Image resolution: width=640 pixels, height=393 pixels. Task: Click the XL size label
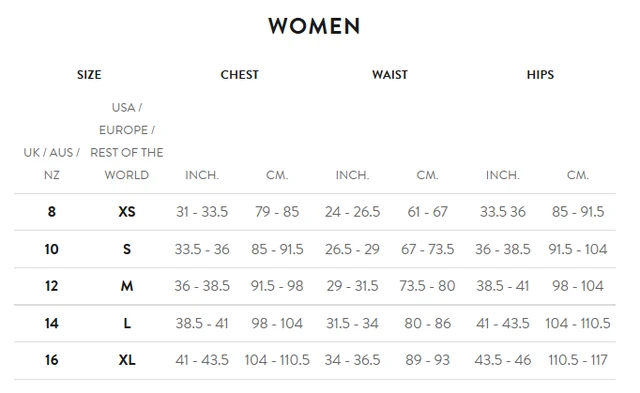127,360
